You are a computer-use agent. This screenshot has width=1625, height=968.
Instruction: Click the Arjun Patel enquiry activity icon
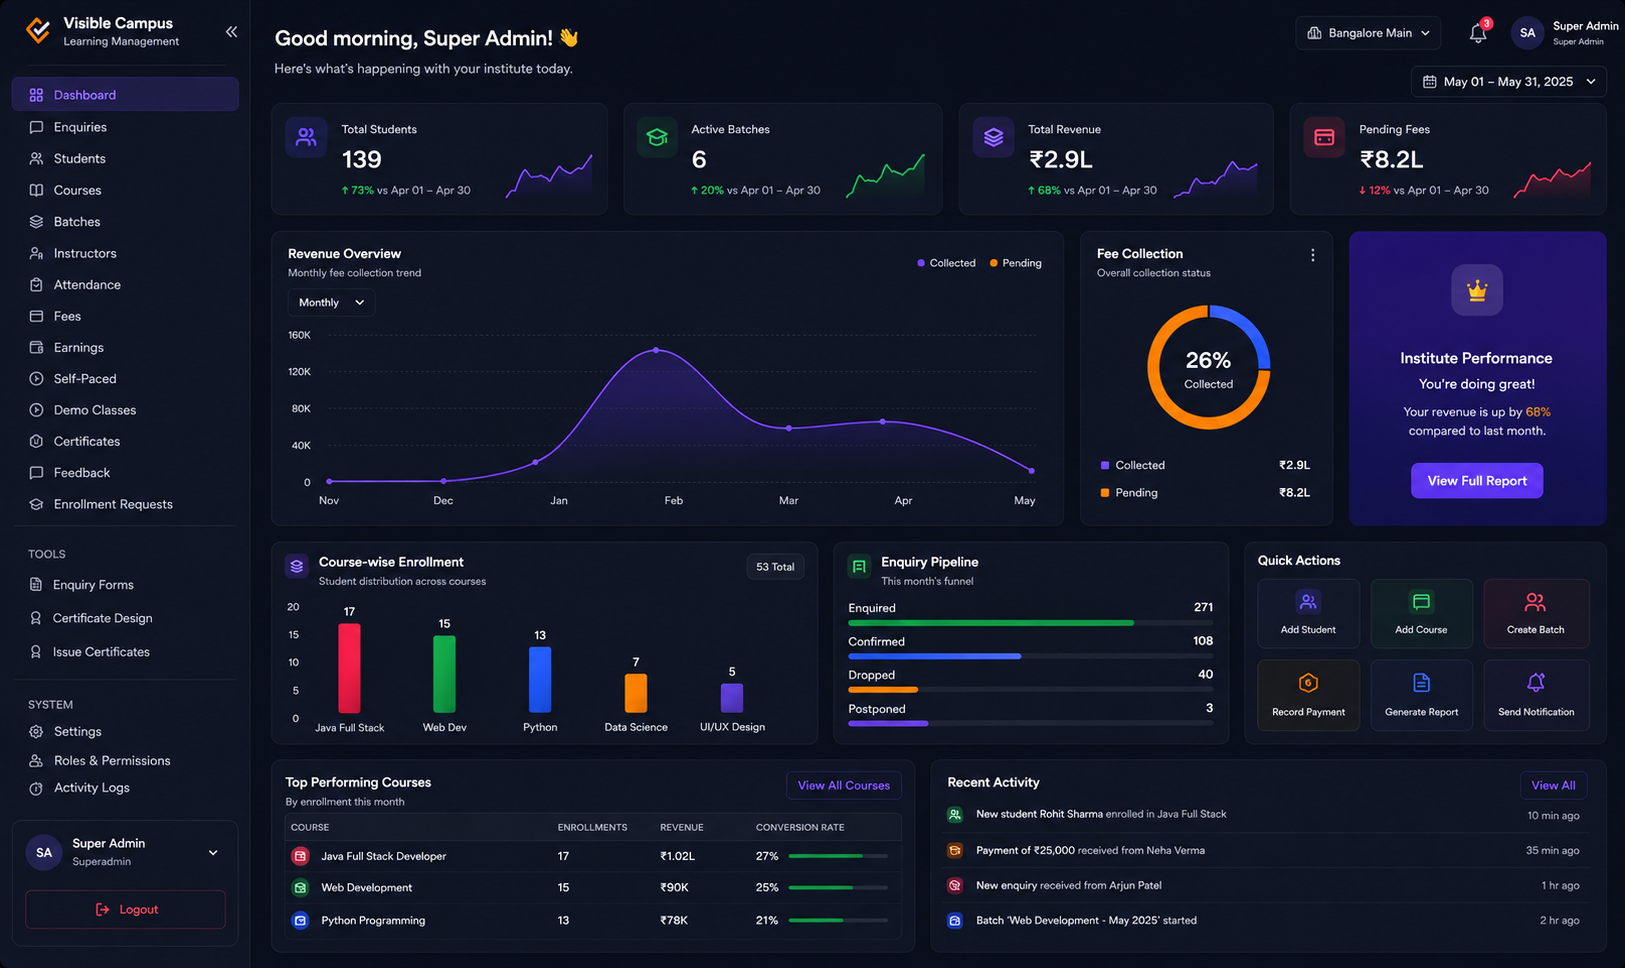[x=955, y=885]
